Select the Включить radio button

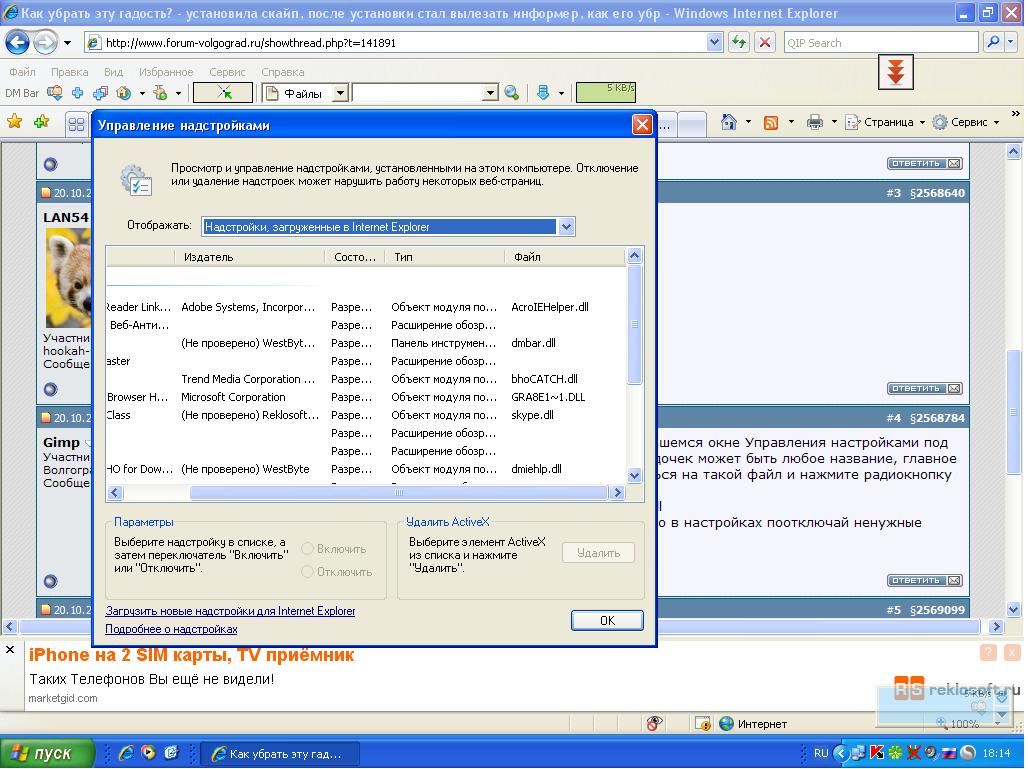(308, 549)
